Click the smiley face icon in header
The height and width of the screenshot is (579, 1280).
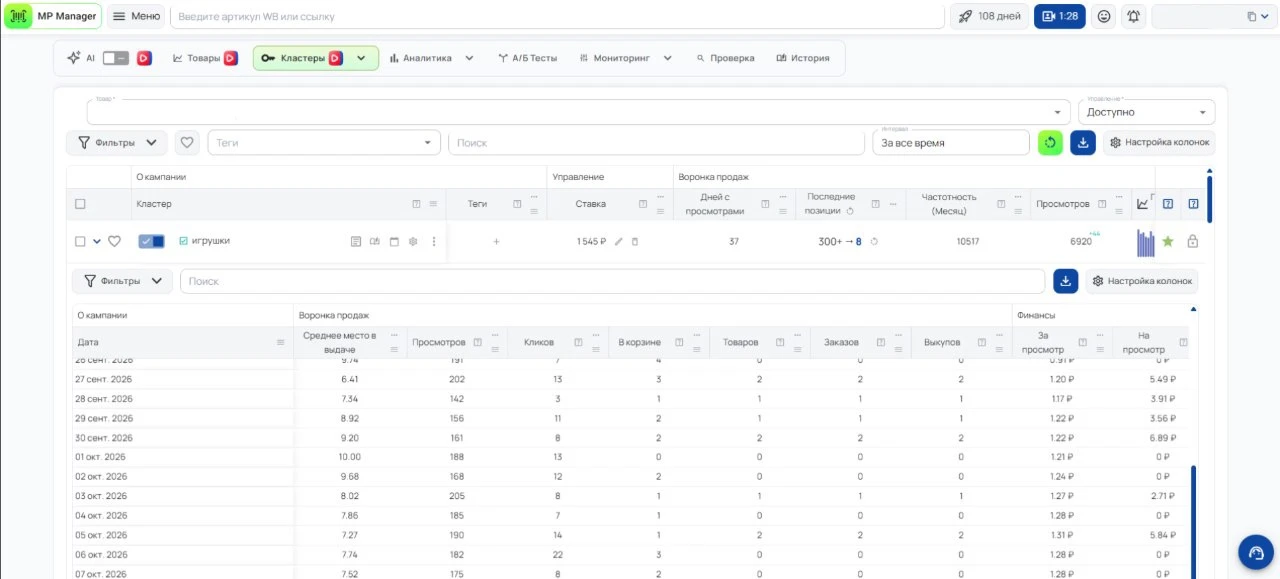pos(1104,16)
